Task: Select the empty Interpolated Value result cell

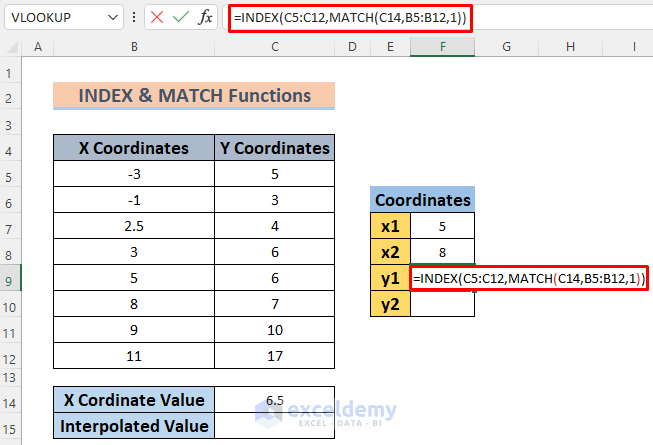Action: point(274,427)
